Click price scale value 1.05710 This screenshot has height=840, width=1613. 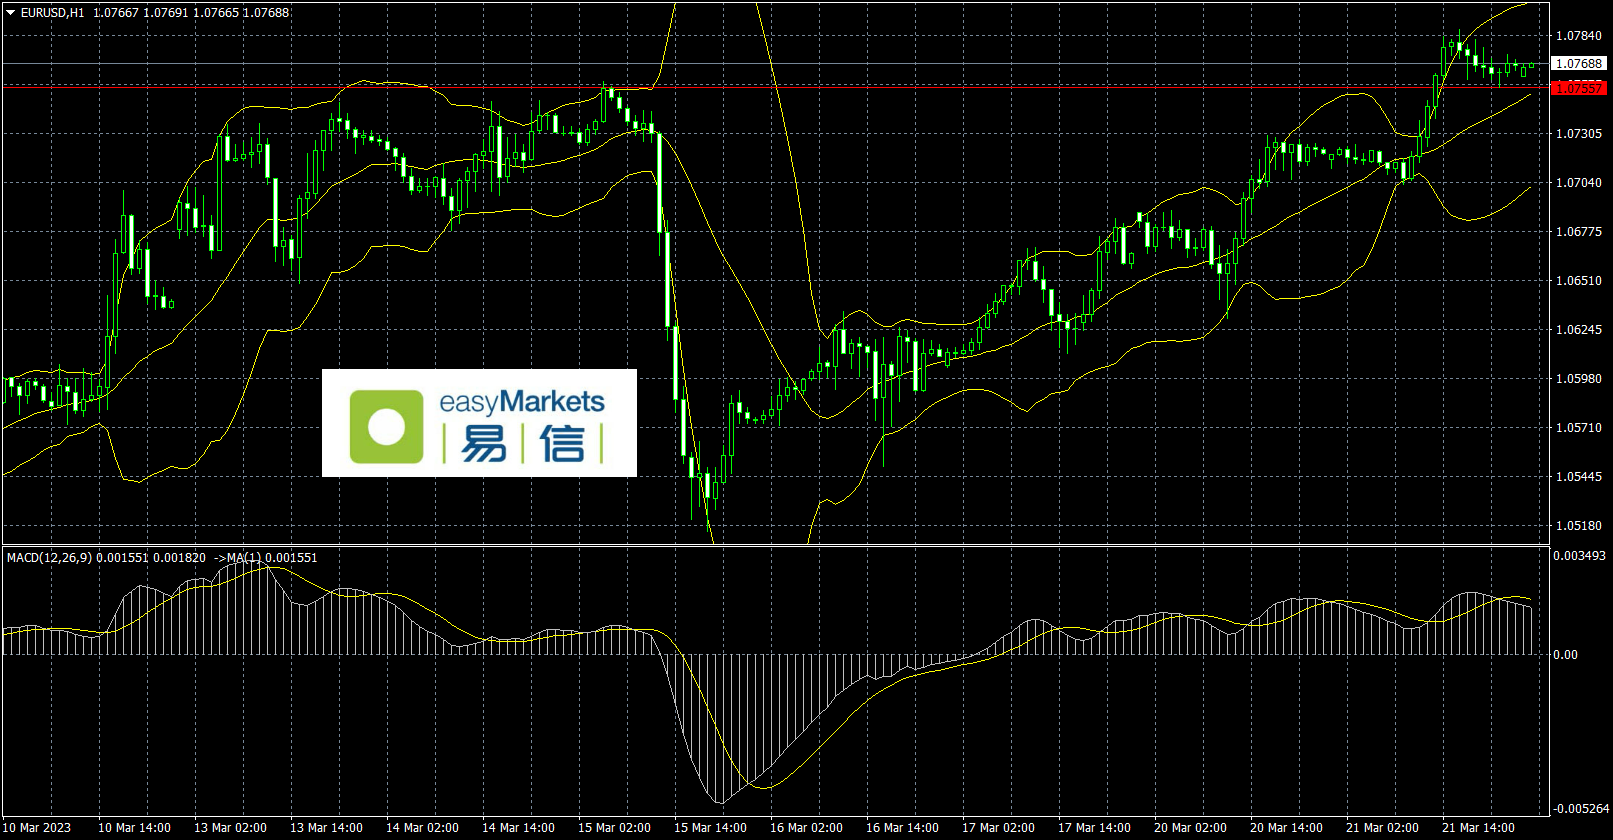tap(1579, 428)
